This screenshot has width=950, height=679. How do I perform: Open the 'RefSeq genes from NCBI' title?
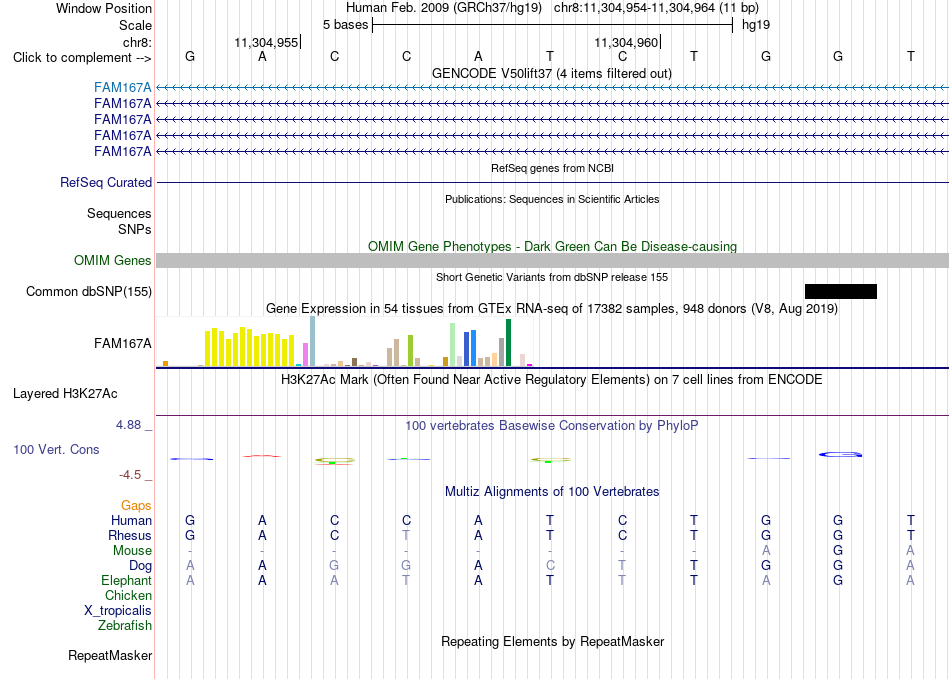(552, 168)
